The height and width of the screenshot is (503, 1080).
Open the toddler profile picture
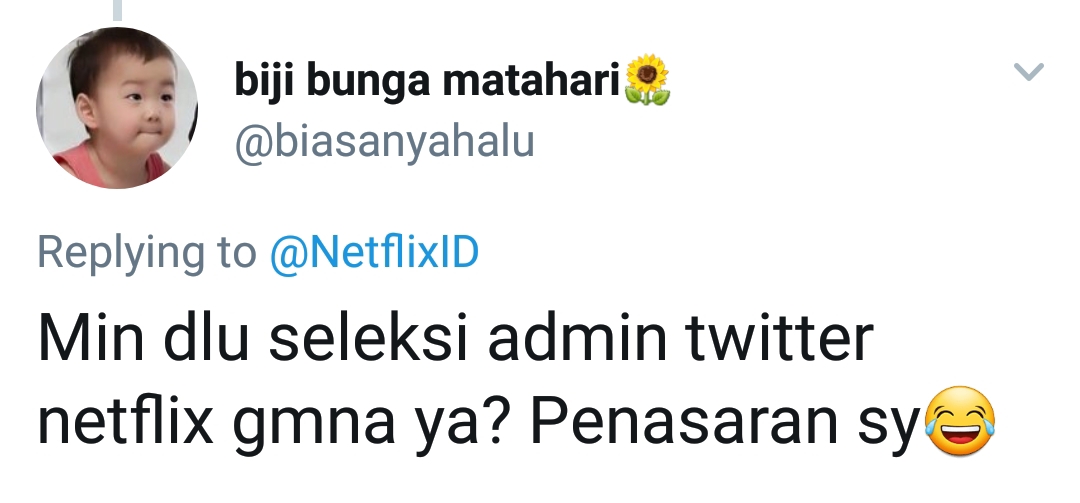117,107
